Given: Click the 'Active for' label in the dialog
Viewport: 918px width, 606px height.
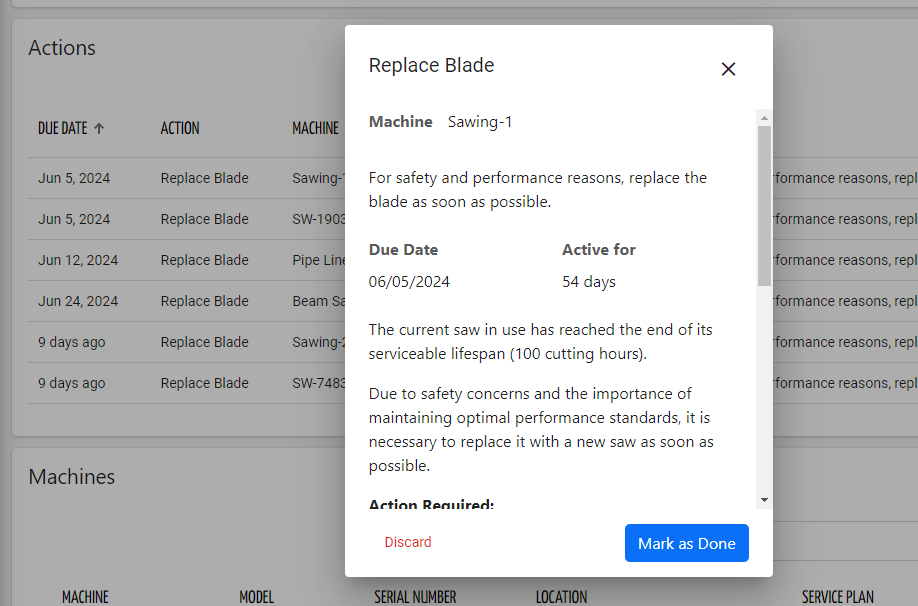Looking at the screenshot, I should [599, 249].
